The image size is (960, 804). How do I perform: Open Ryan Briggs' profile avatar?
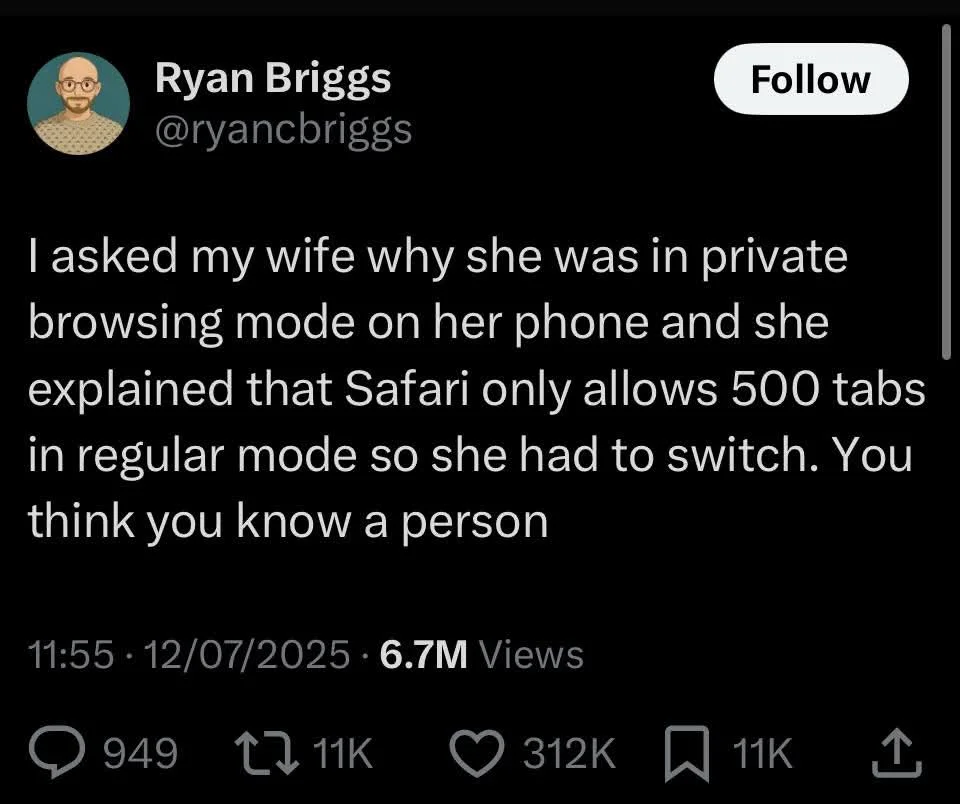[78, 102]
